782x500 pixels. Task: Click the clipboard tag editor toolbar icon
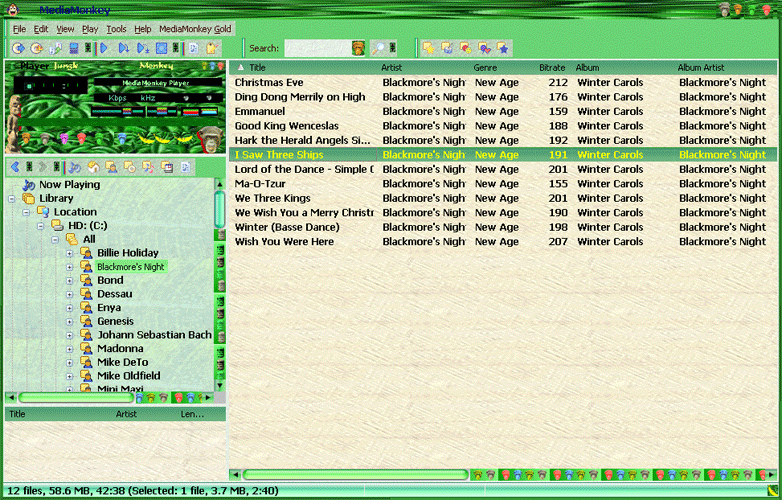tap(212, 48)
